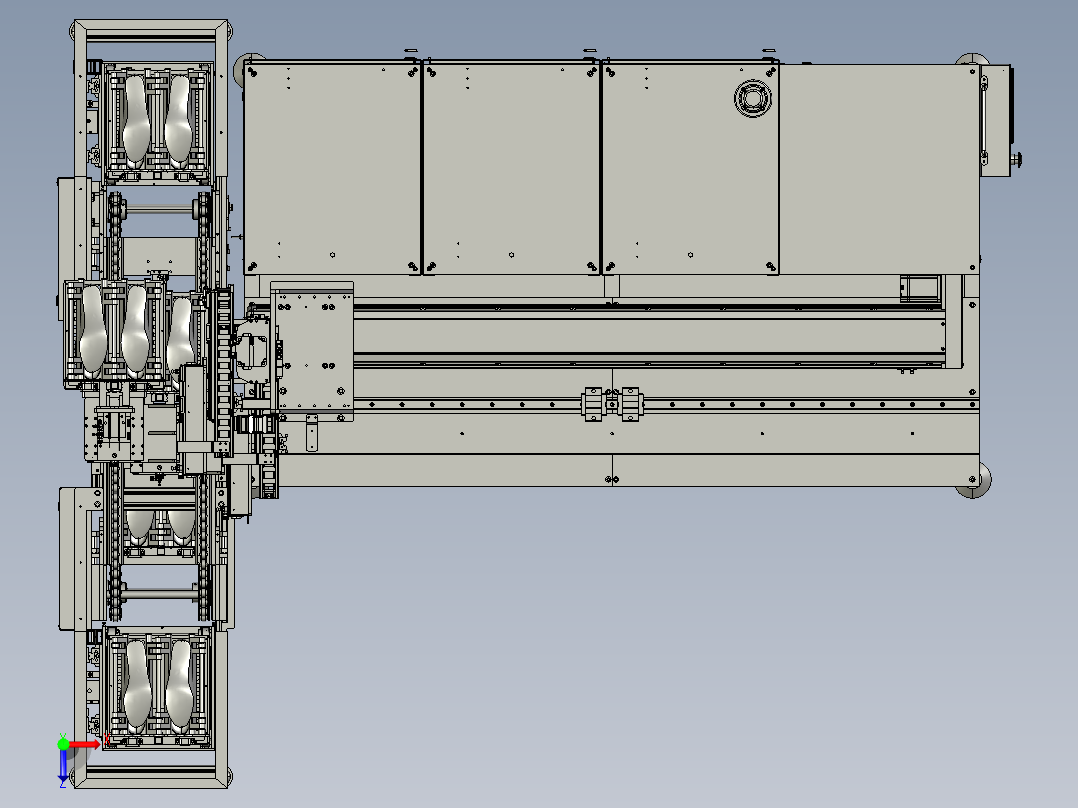Viewport: 1078px width, 808px height.
Task: Select the left bearing block on the linear rail
Action: point(593,404)
